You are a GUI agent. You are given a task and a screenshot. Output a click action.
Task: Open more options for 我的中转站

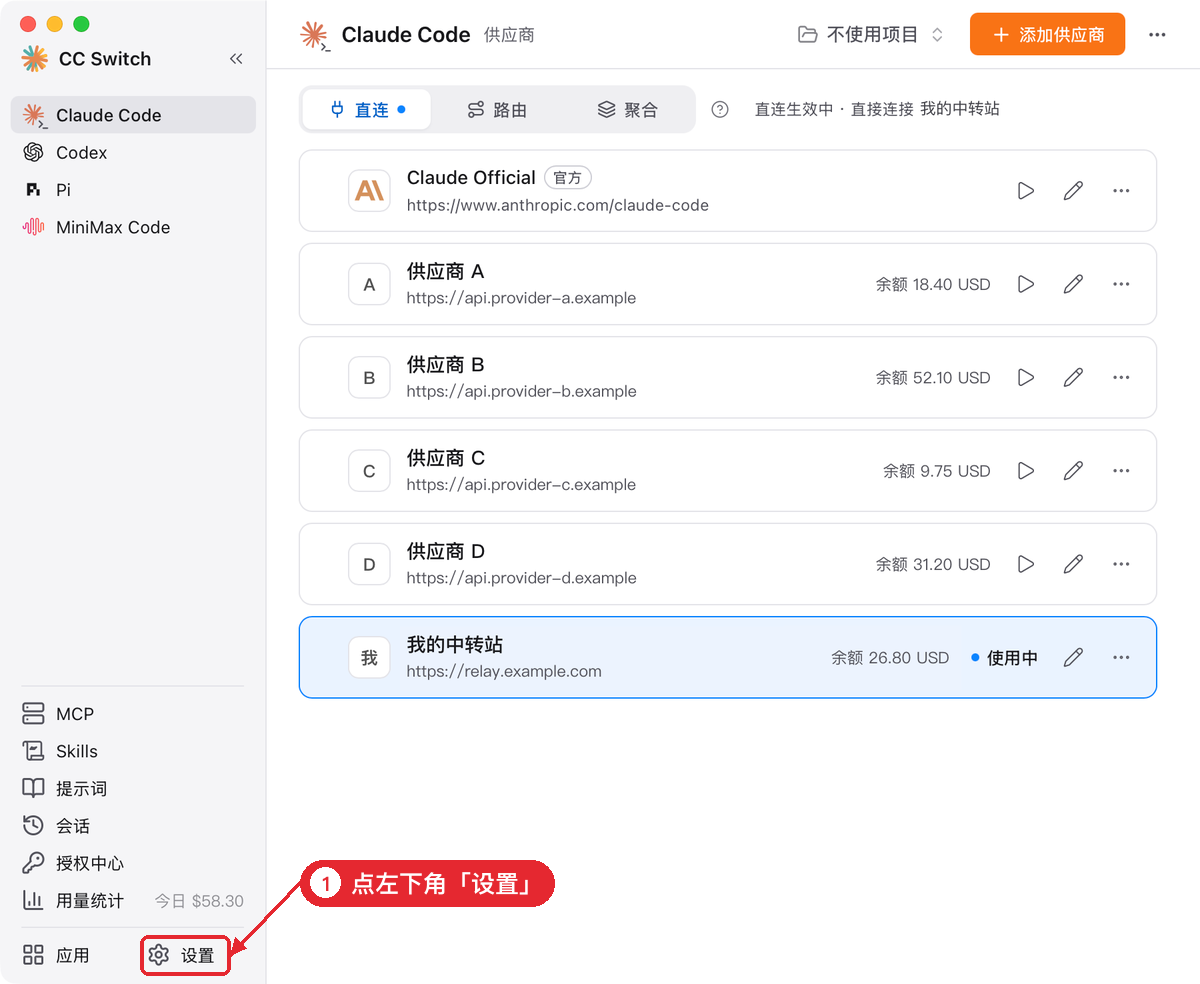[x=1121, y=657]
